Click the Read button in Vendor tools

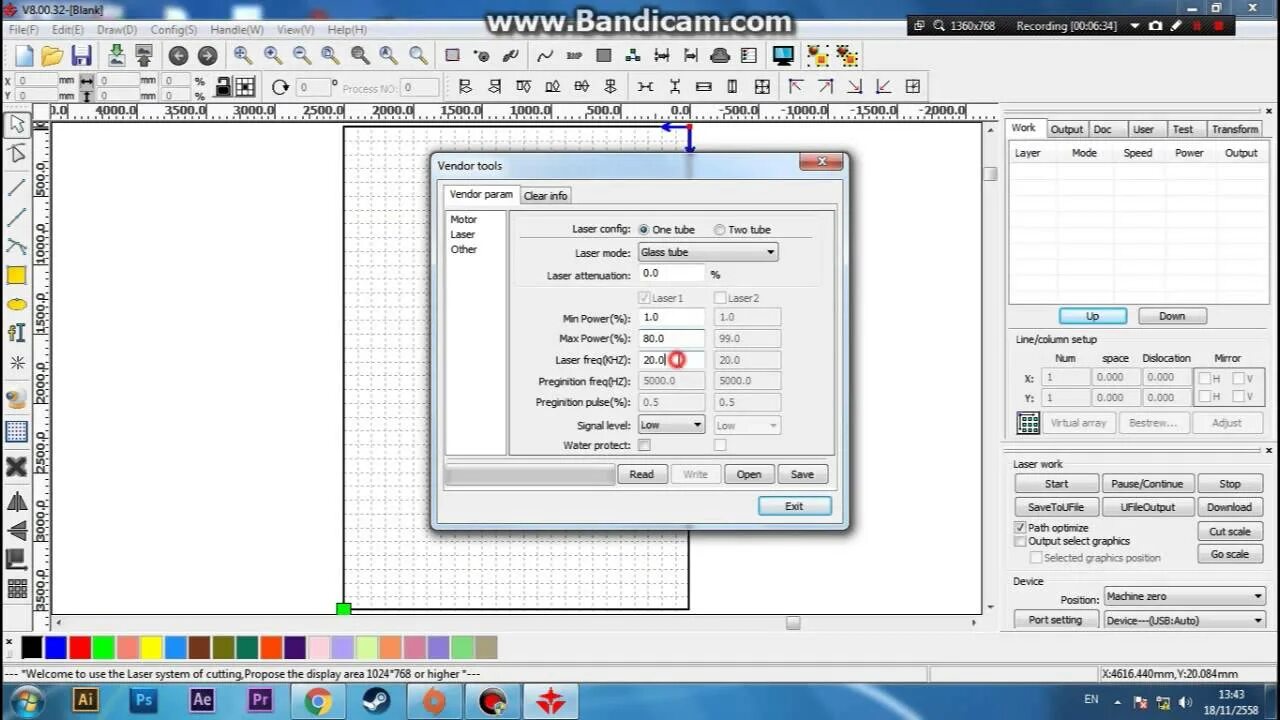tap(642, 473)
